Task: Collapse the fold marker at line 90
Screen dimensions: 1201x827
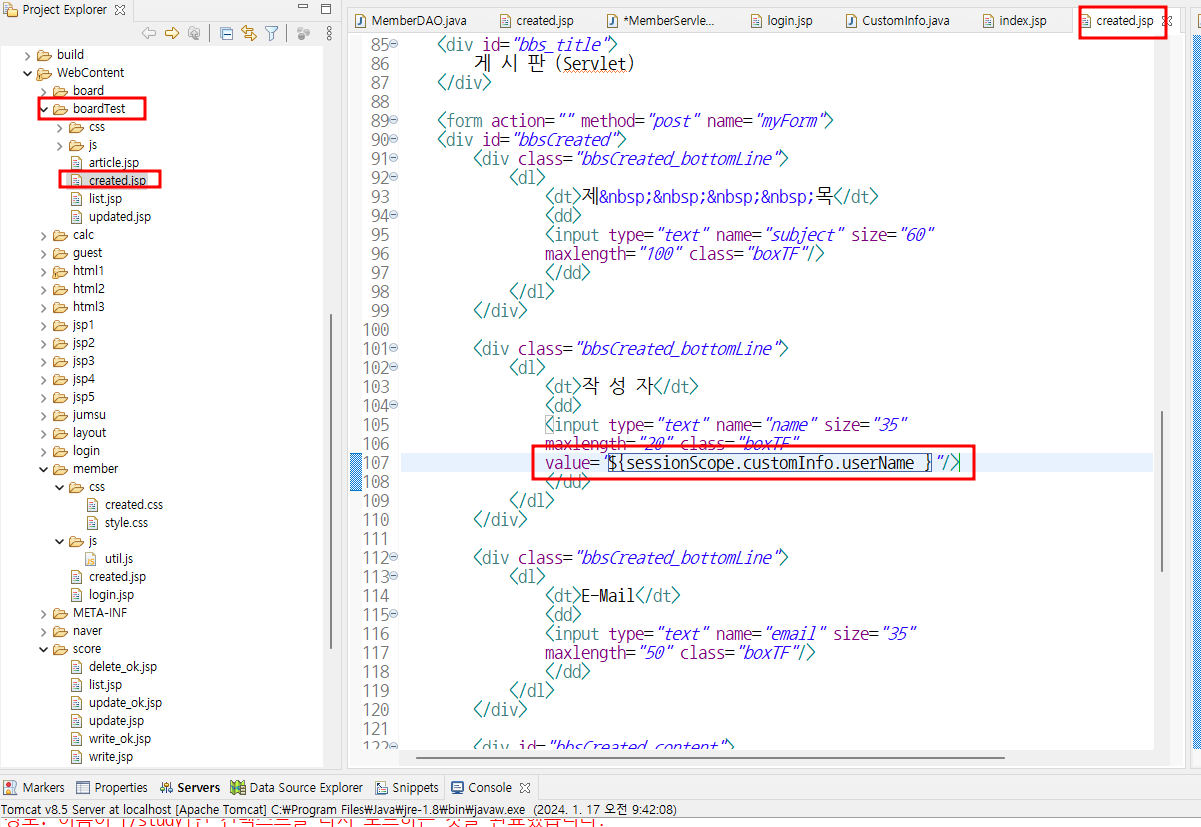Action: tap(393, 139)
